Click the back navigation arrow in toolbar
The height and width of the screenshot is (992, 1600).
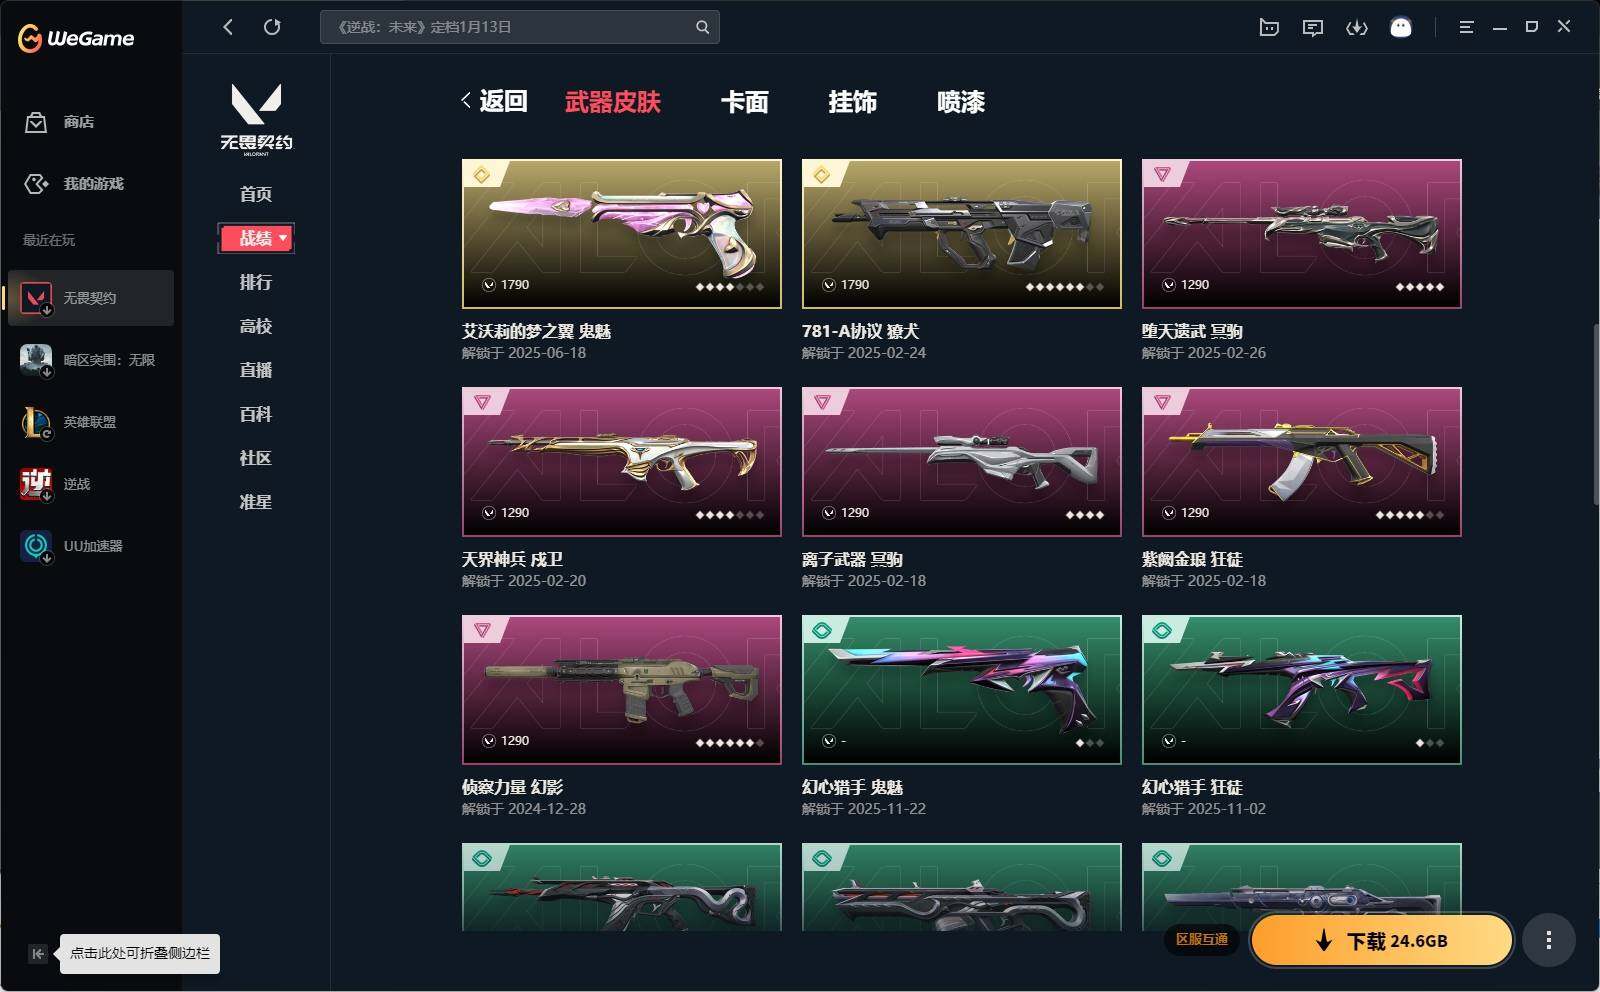coord(228,27)
